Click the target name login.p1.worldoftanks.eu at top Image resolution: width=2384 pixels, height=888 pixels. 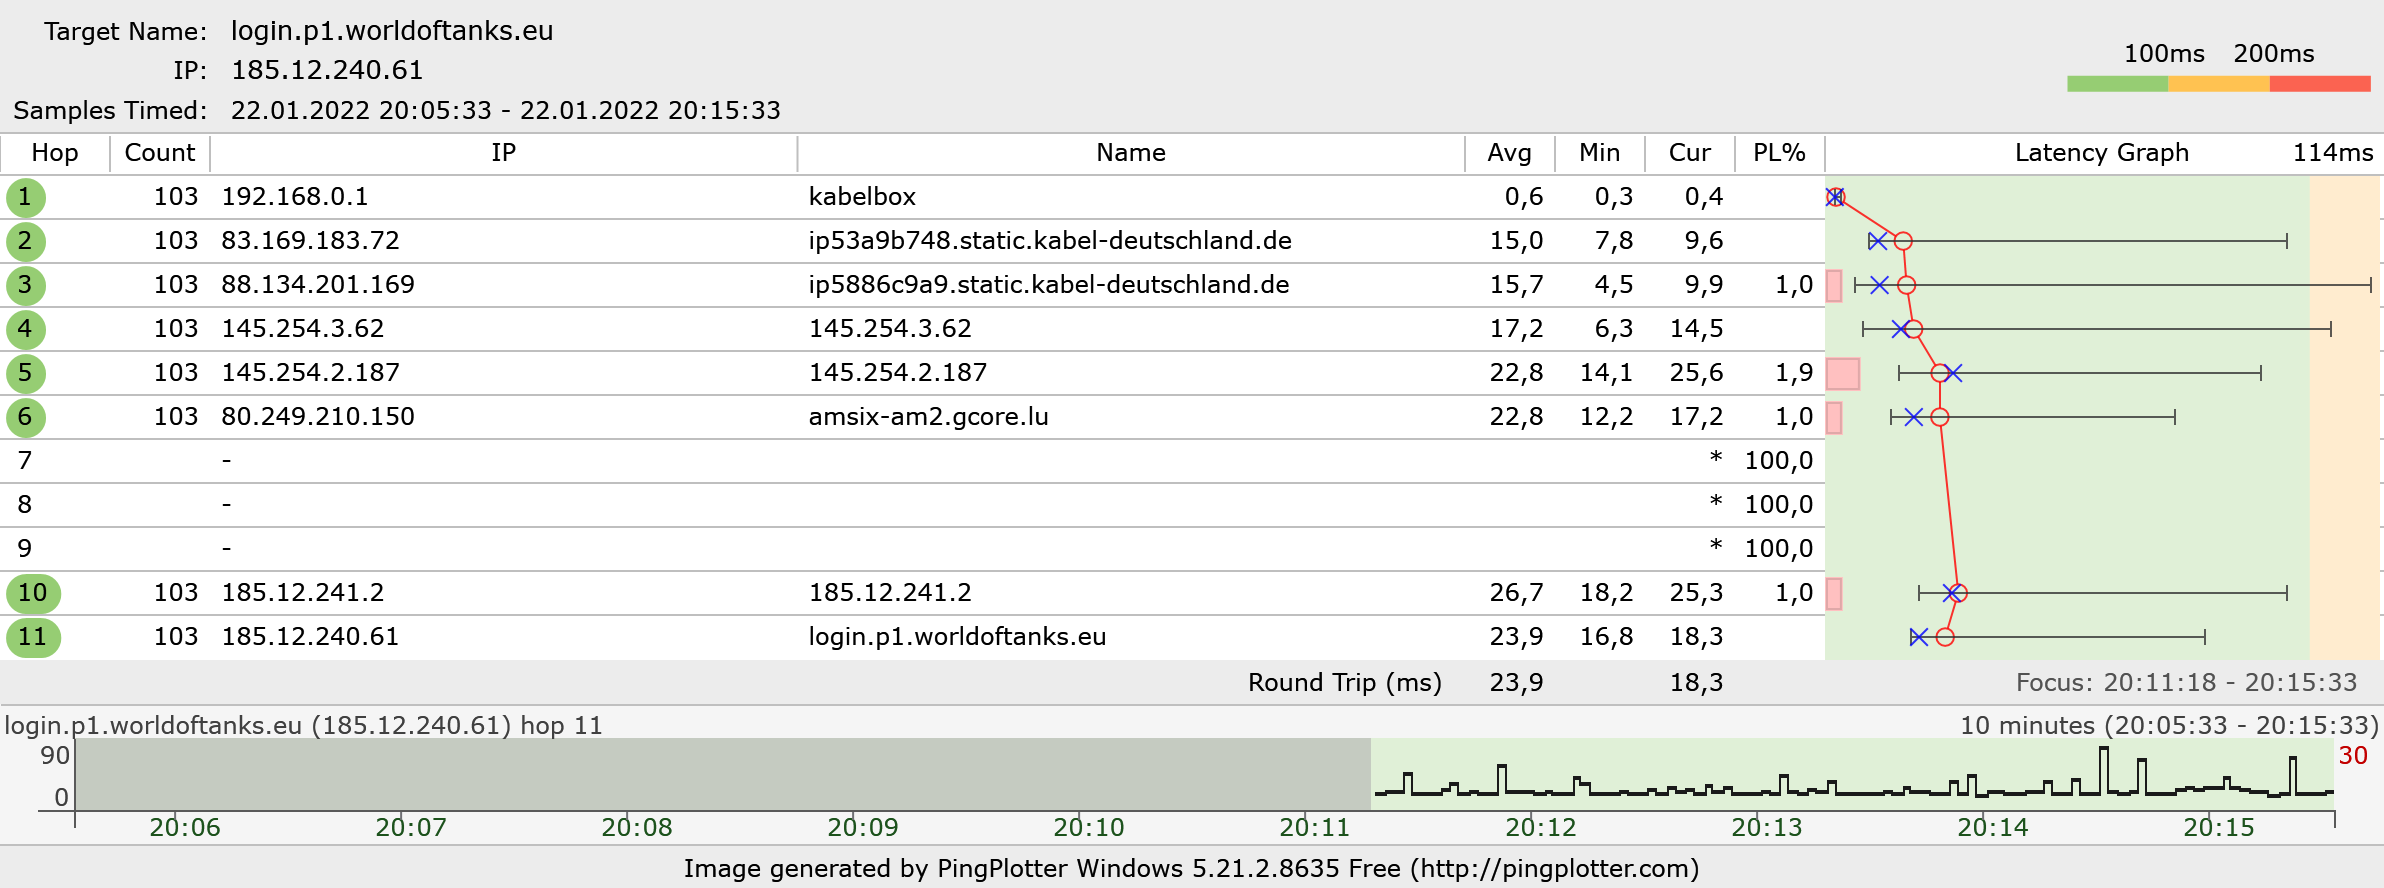click(392, 31)
